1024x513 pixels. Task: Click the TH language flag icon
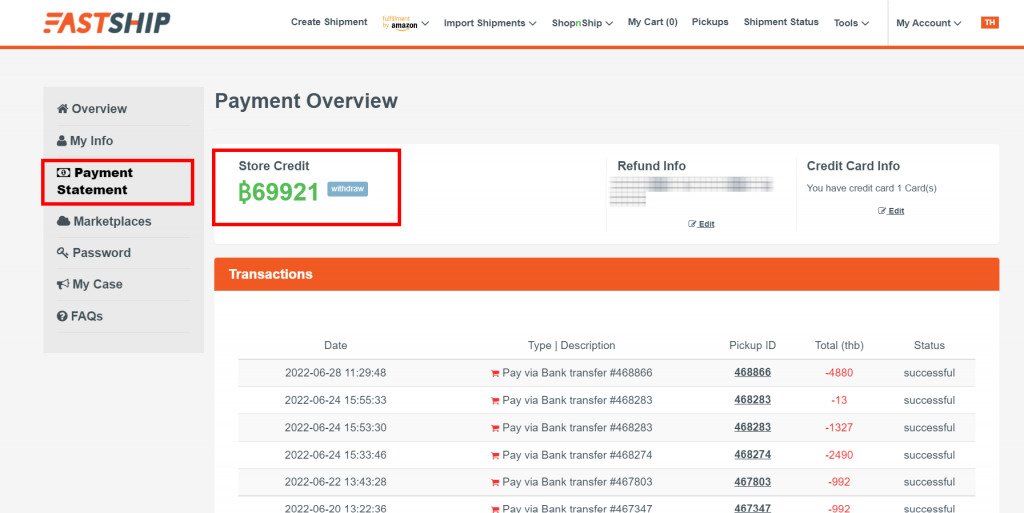pyautogui.click(x=989, y=23)
